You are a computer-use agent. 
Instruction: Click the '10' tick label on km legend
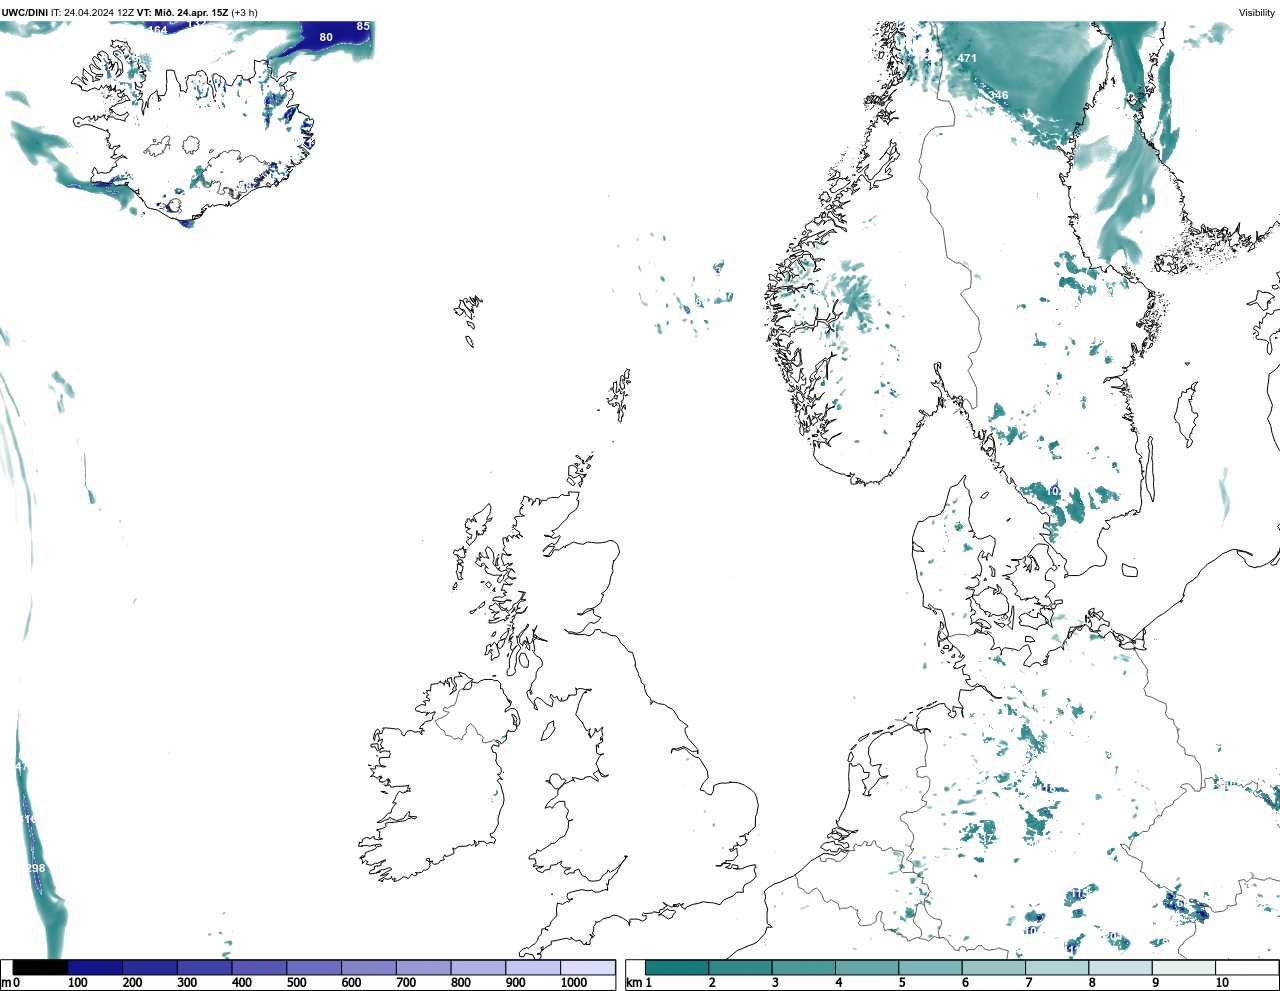click(x=1222, y=983)
